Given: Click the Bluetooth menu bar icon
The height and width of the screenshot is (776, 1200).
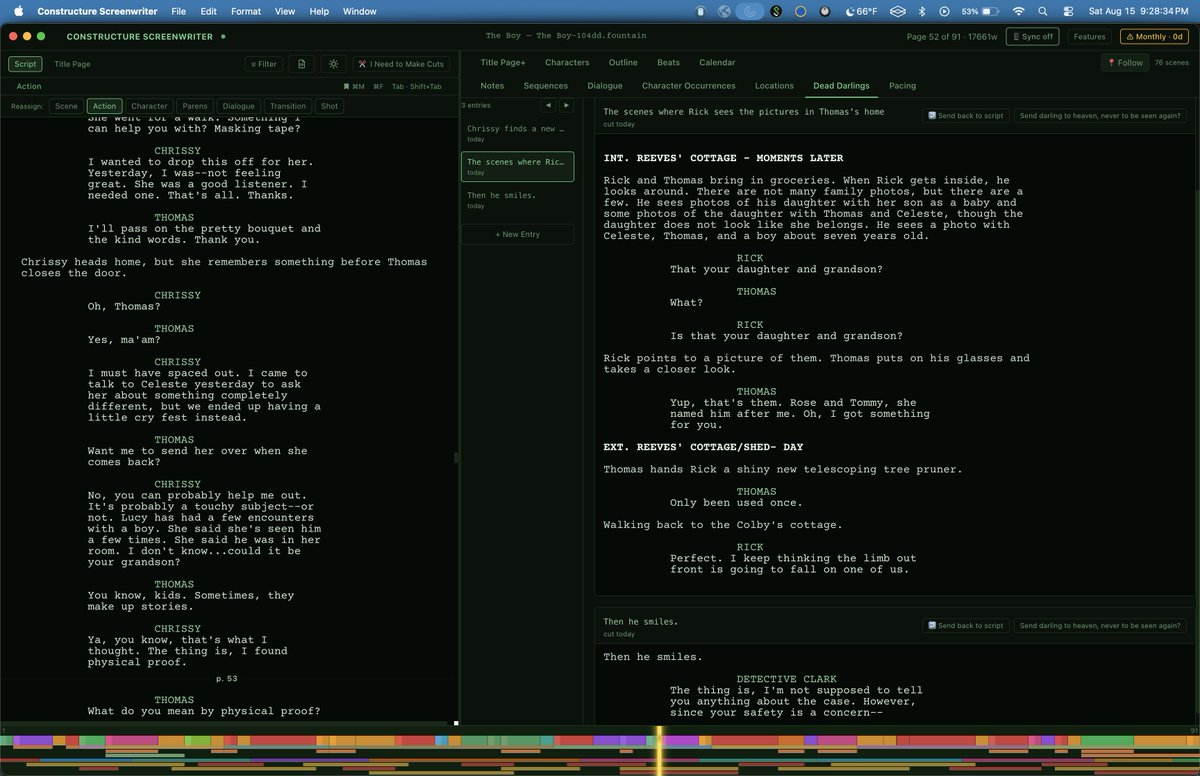Looking at the screenshot, I should [x=921, y=11].
